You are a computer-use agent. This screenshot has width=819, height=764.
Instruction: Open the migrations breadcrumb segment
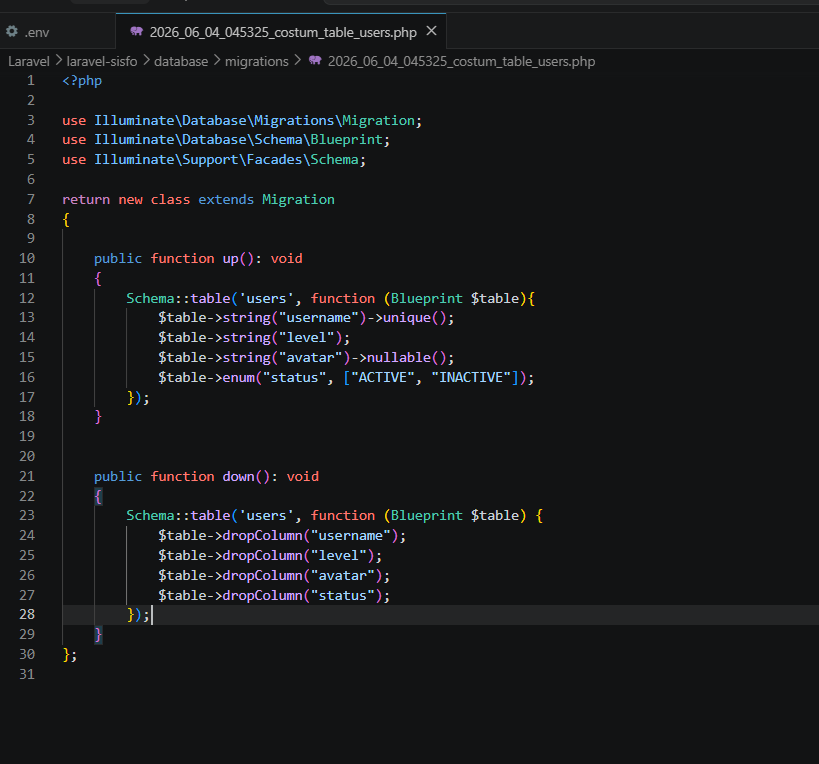click(x=256, y=61)
